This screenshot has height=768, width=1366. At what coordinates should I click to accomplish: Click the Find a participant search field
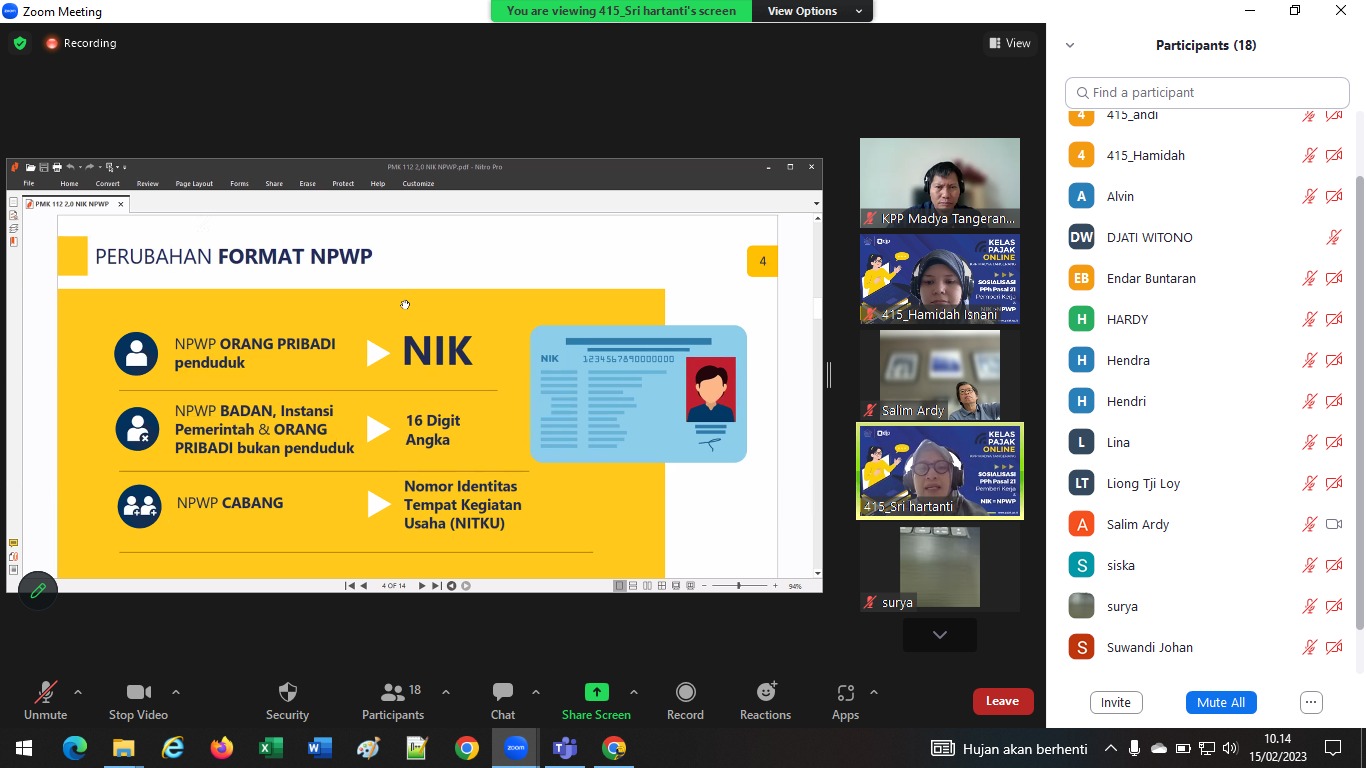[1207, 92]
